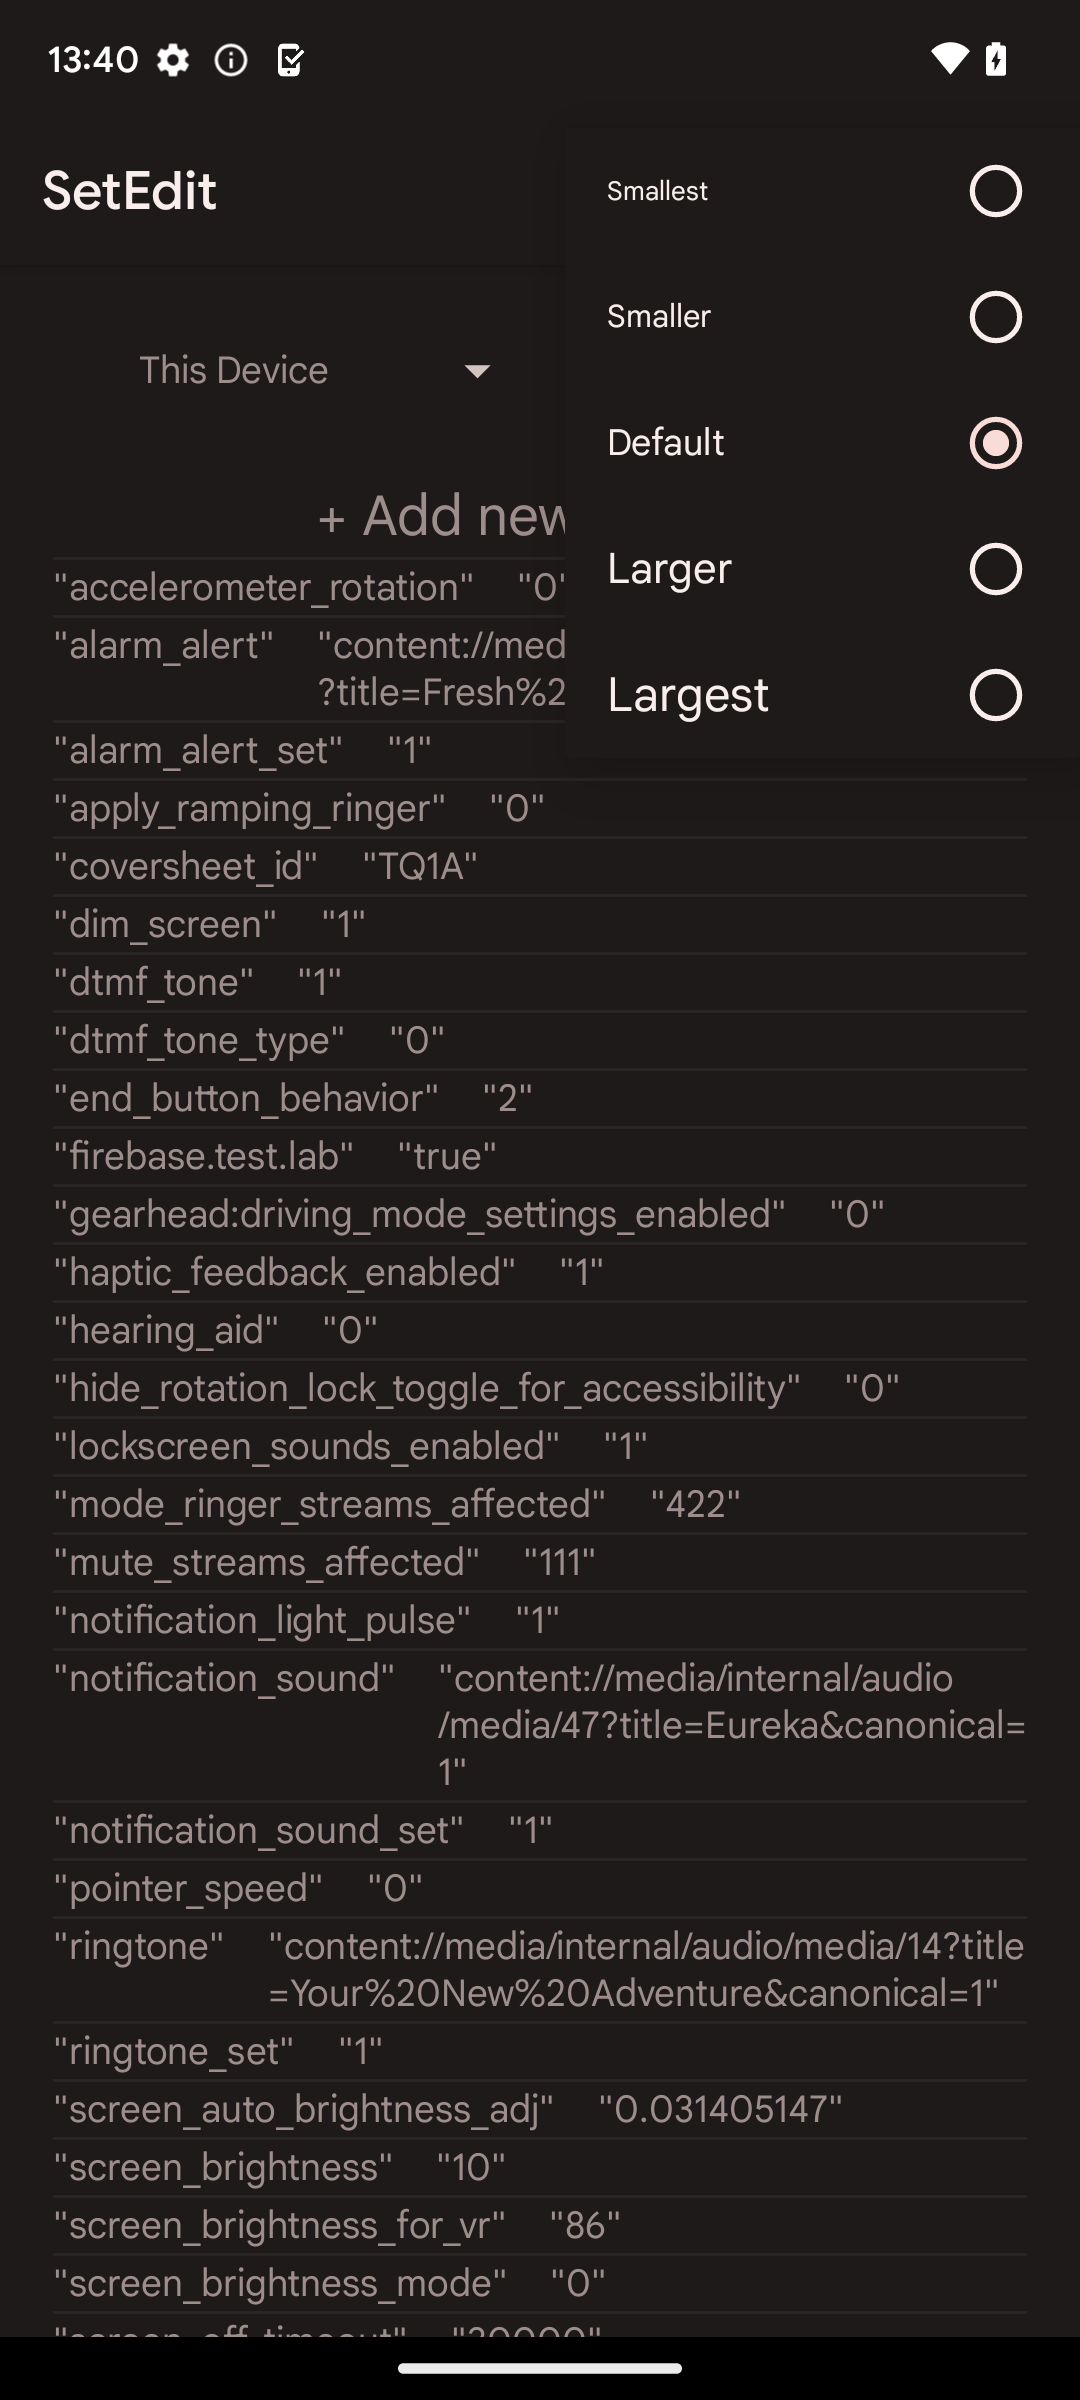1080x2400 pixels.
Task: Select the ringtone setting row
Action: [540, 1969]
